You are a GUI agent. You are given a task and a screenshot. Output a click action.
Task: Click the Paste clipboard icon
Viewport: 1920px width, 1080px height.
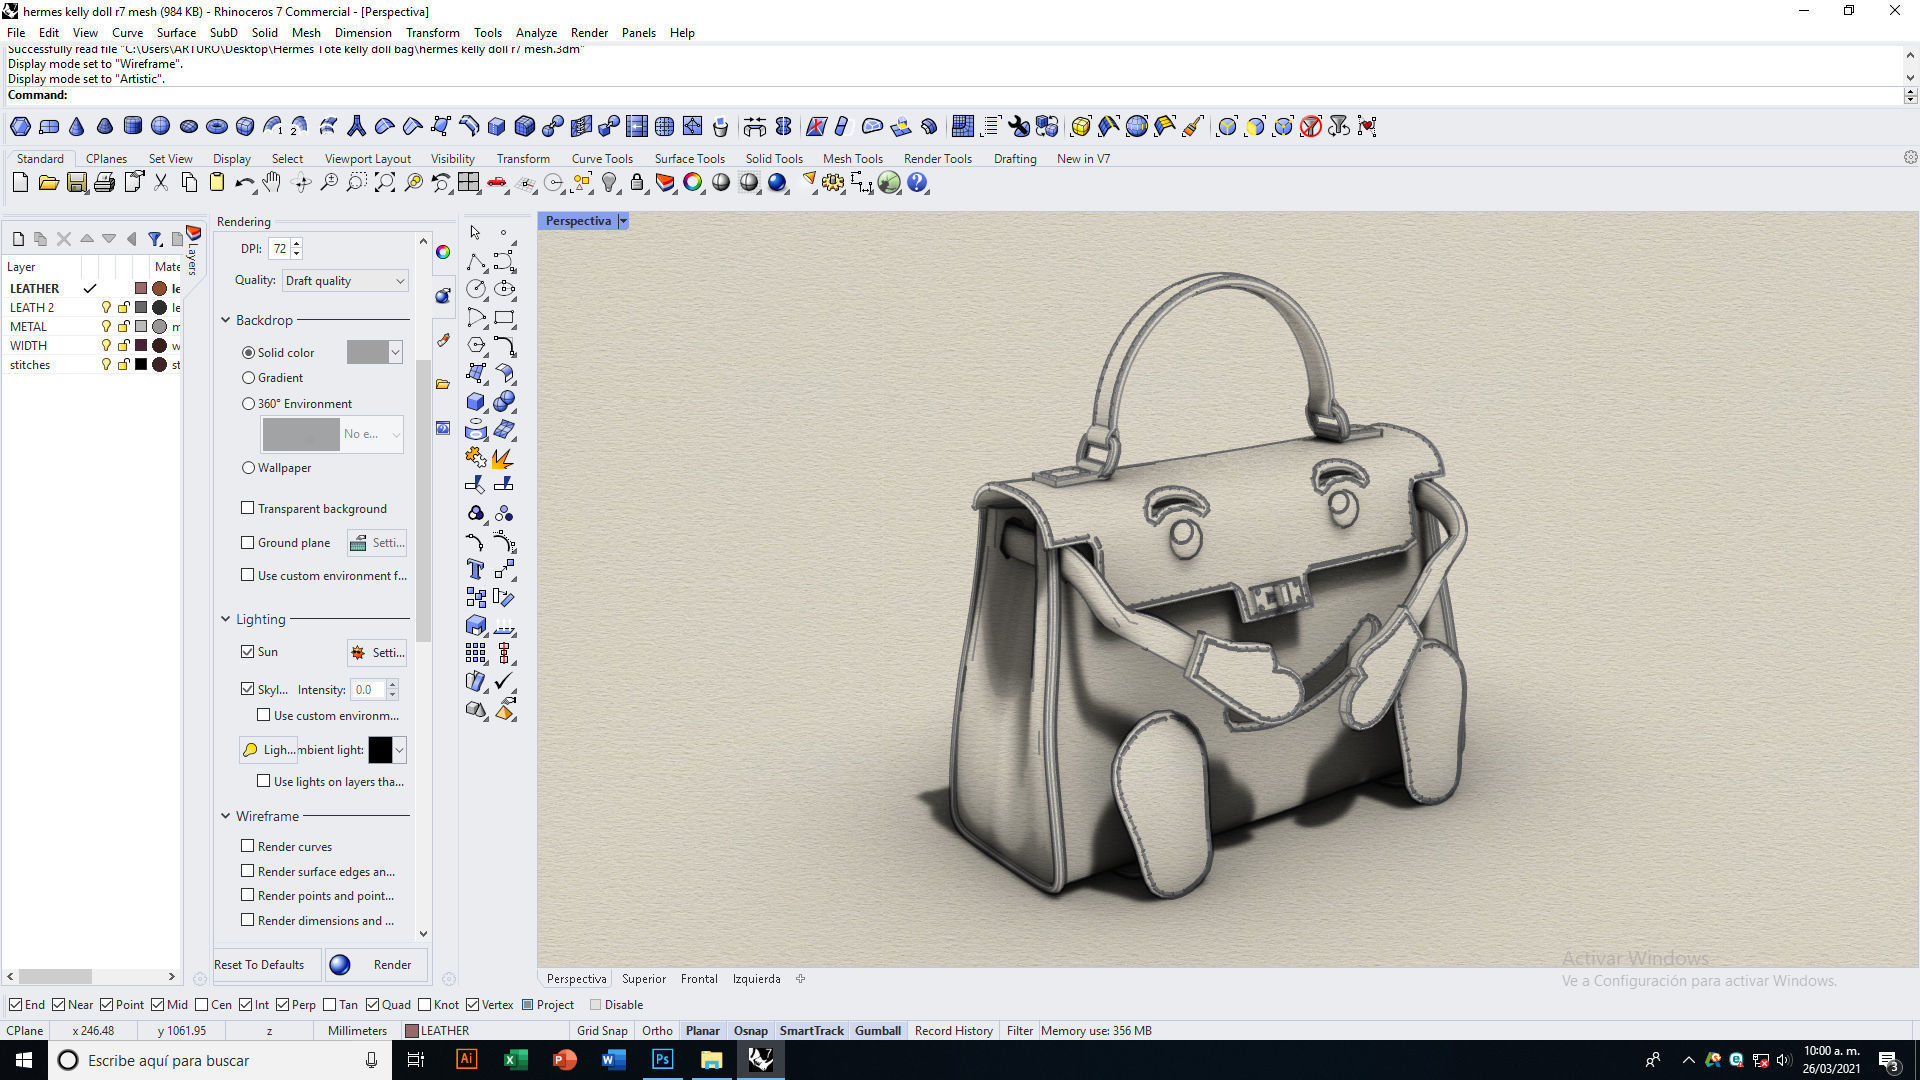pyautogui.click(x=217, y=183)
